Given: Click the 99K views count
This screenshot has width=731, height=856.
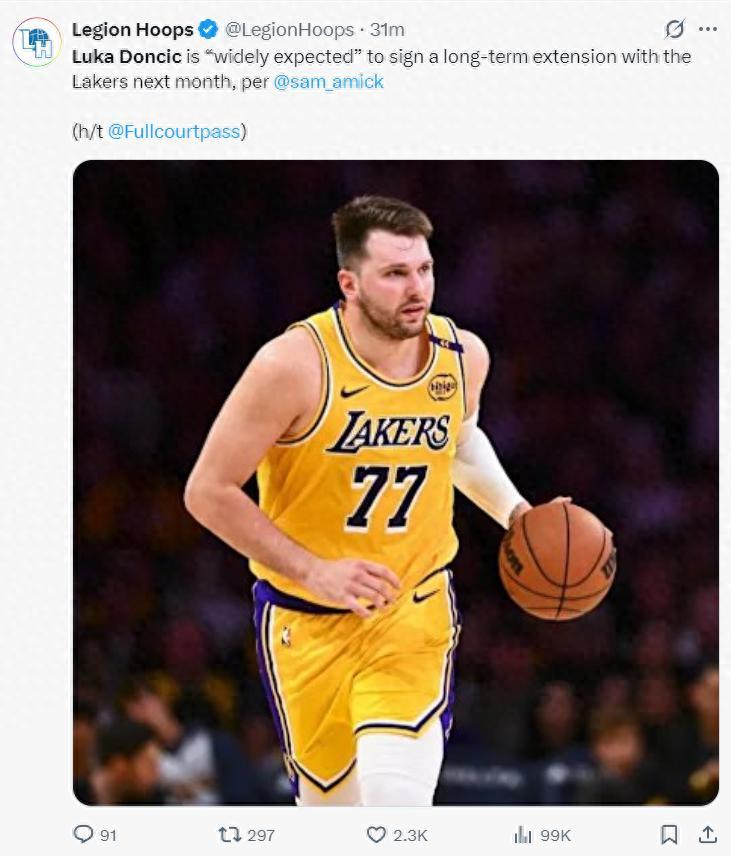Looking at the screenshot, I should (x=555, y=835).
